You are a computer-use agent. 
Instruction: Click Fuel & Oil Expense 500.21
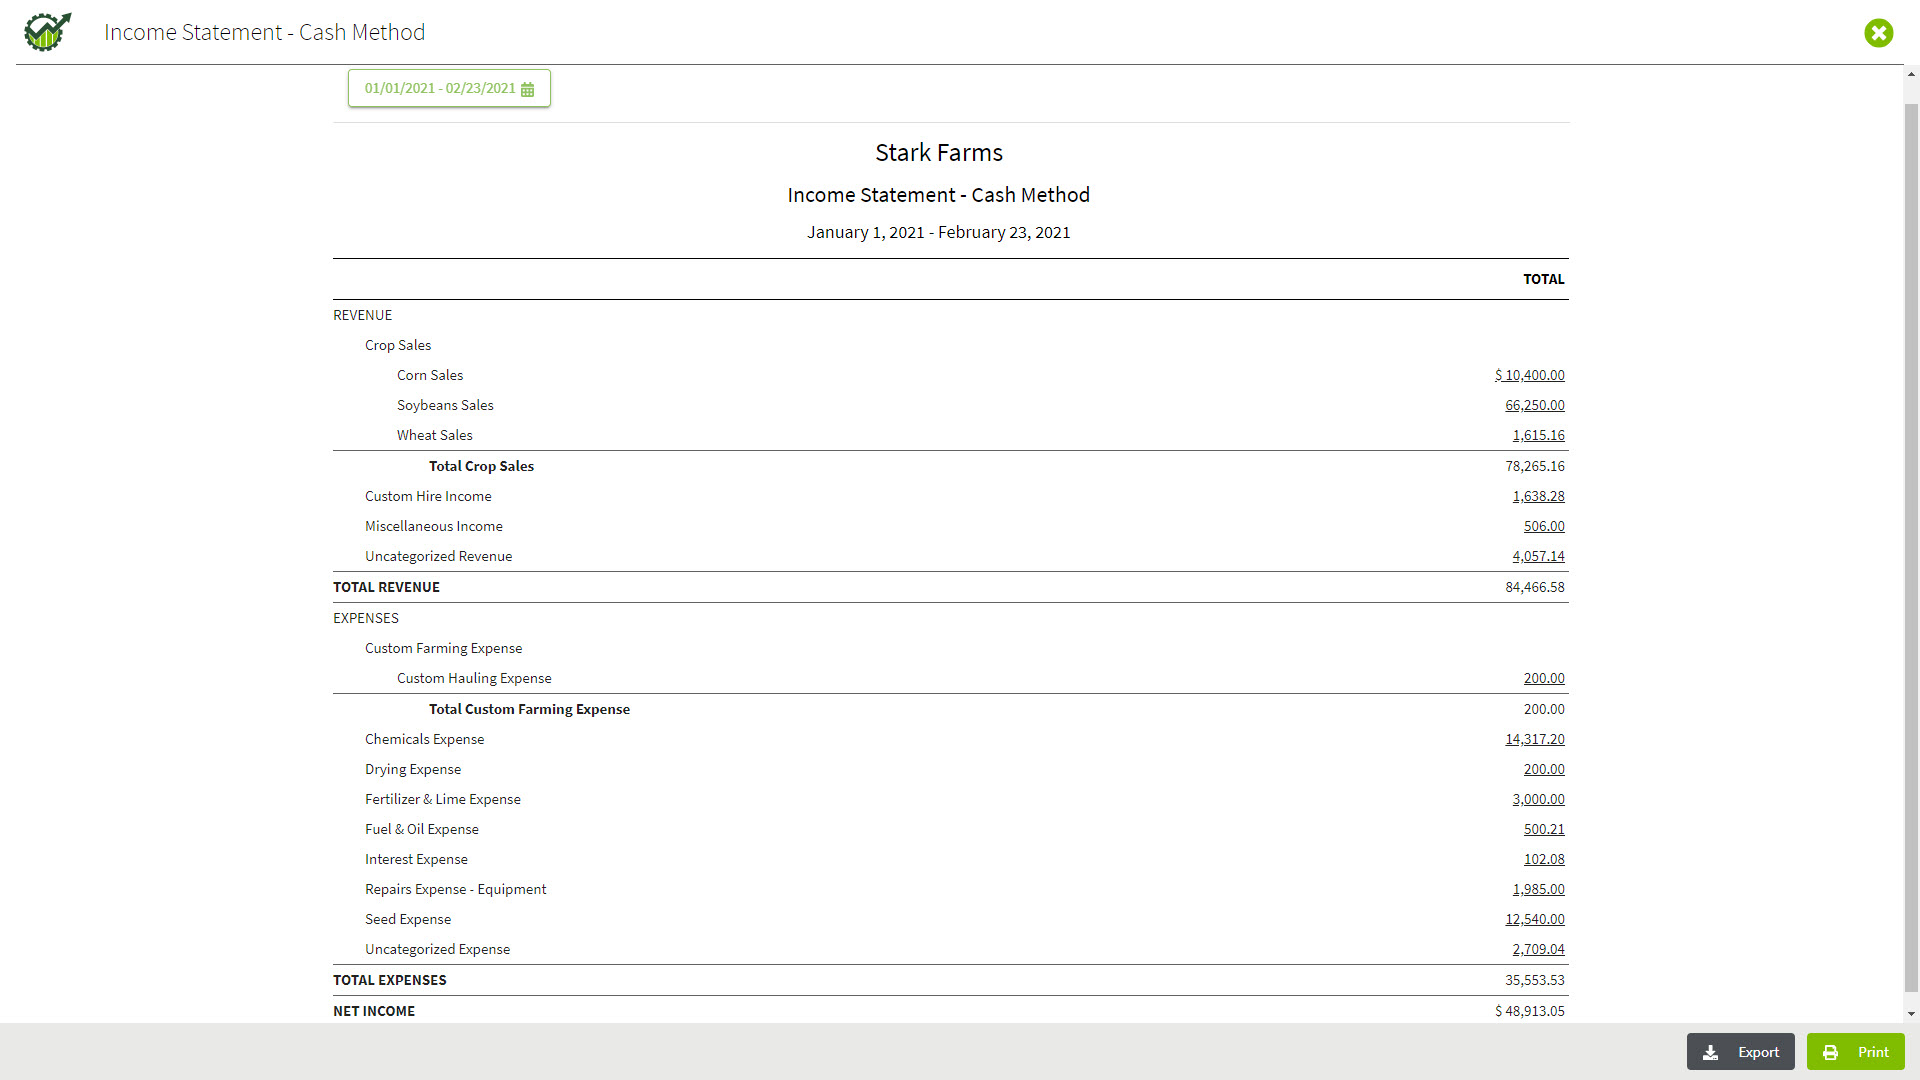[x=1543, y=829]
